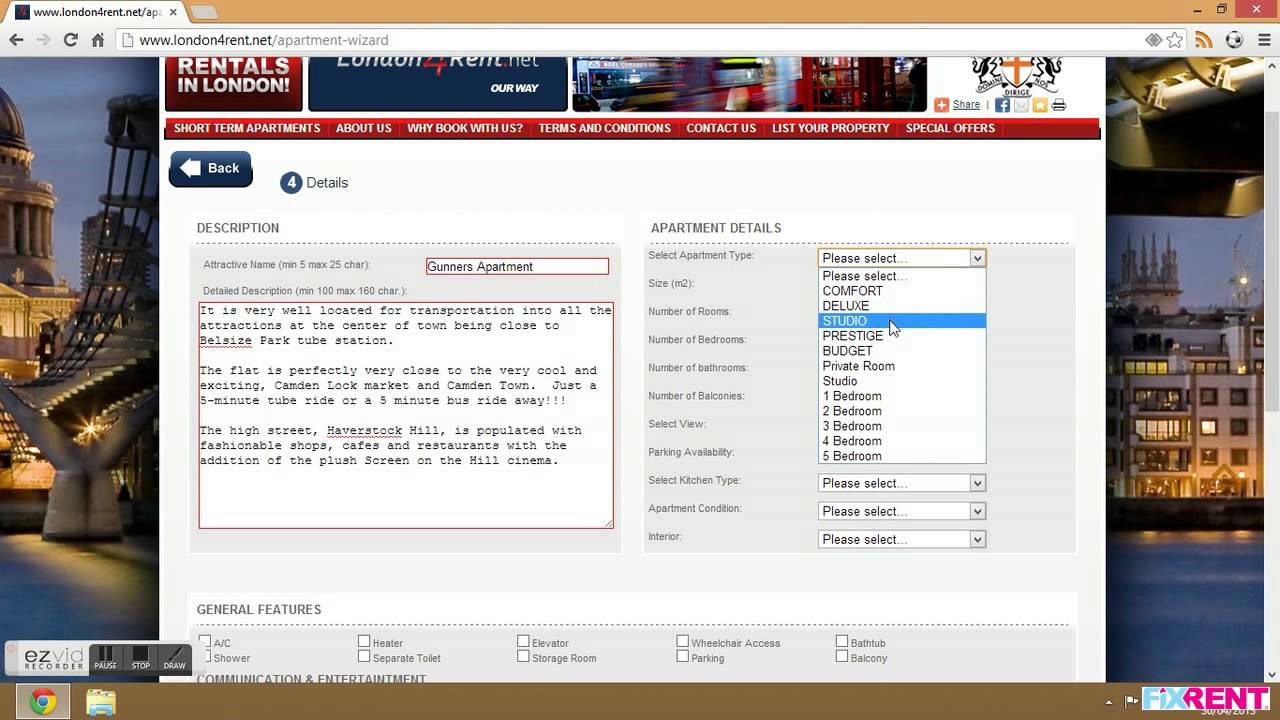The width and height of the screenshot is (1280, 720).
Task: Click the Share link
Action: tap(966, 105)
